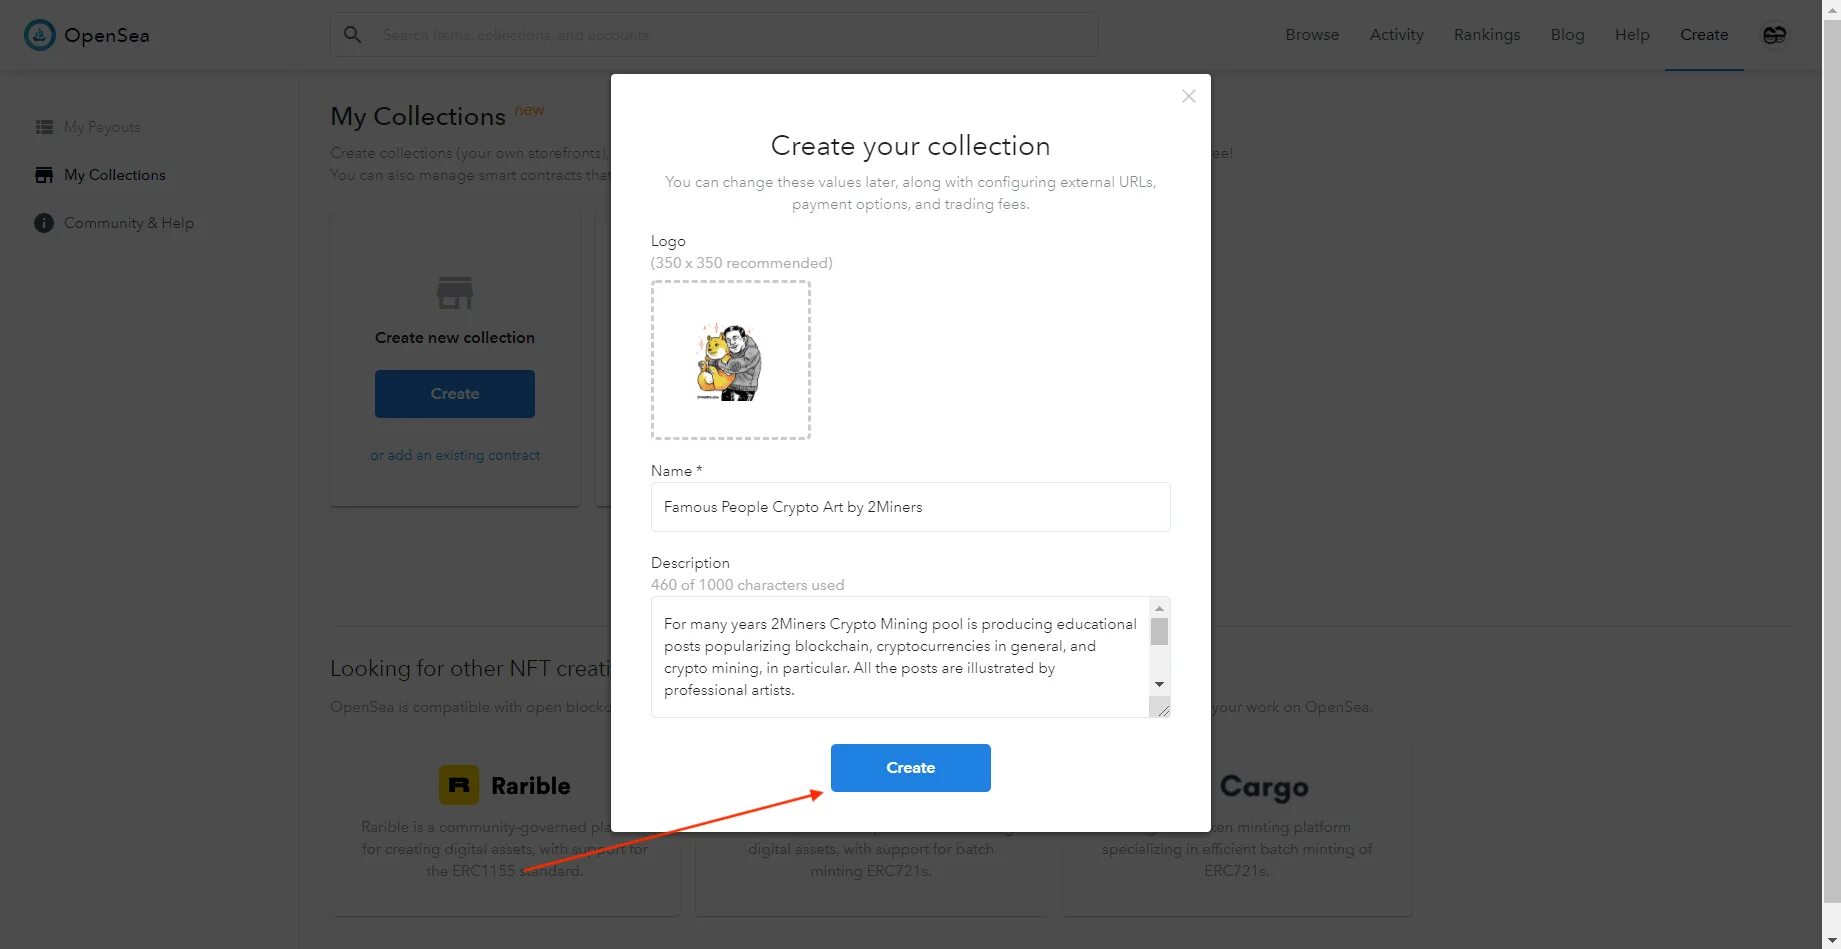Open the Blog link in navigation
This screenshot has height=949, width=1841.
1567,35
